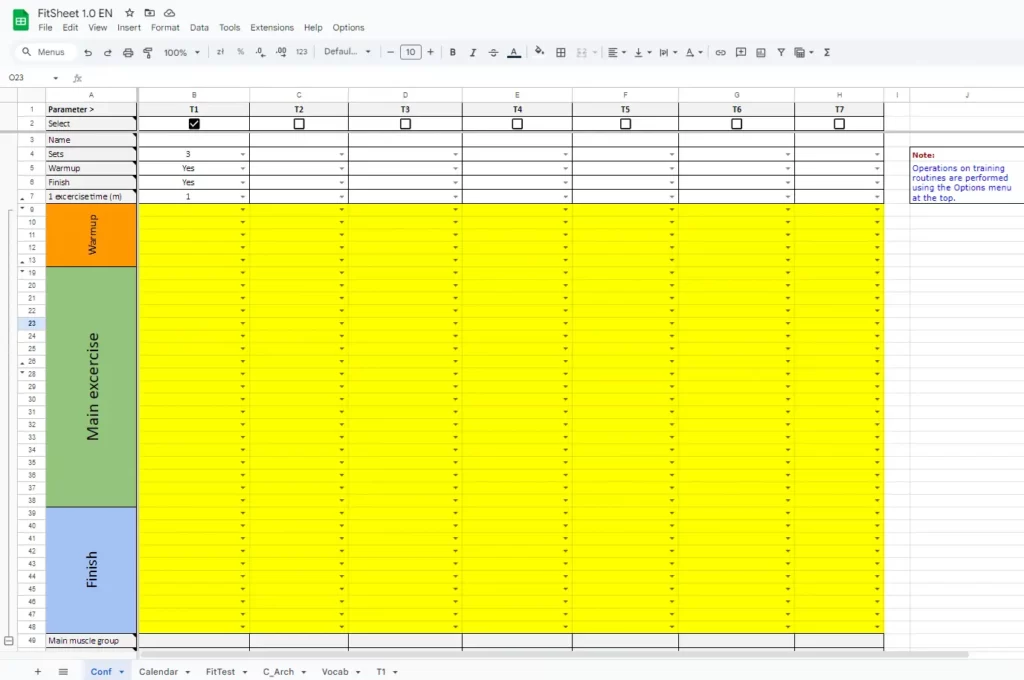Image resolution: width=1024 pixels, height=680 pixels.
Task: Click the Functions sigma icon
Action: click(x=827, y=52)
